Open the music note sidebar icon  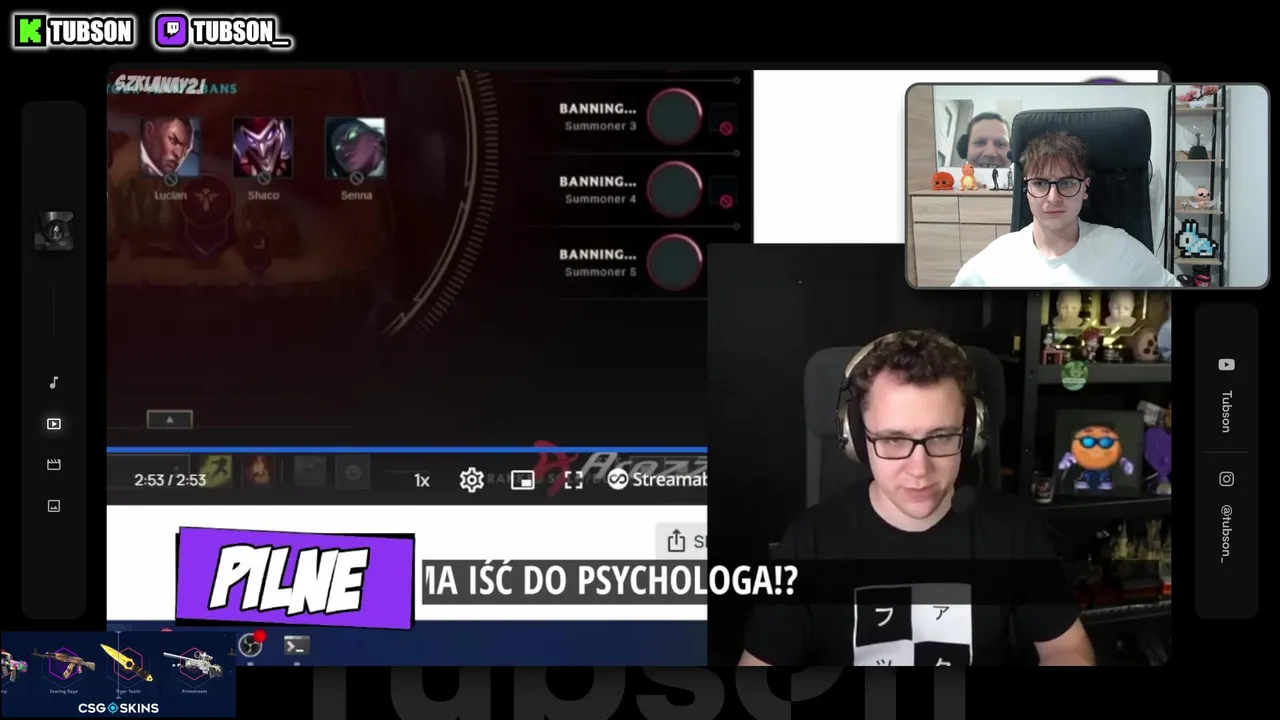point(54,383)
